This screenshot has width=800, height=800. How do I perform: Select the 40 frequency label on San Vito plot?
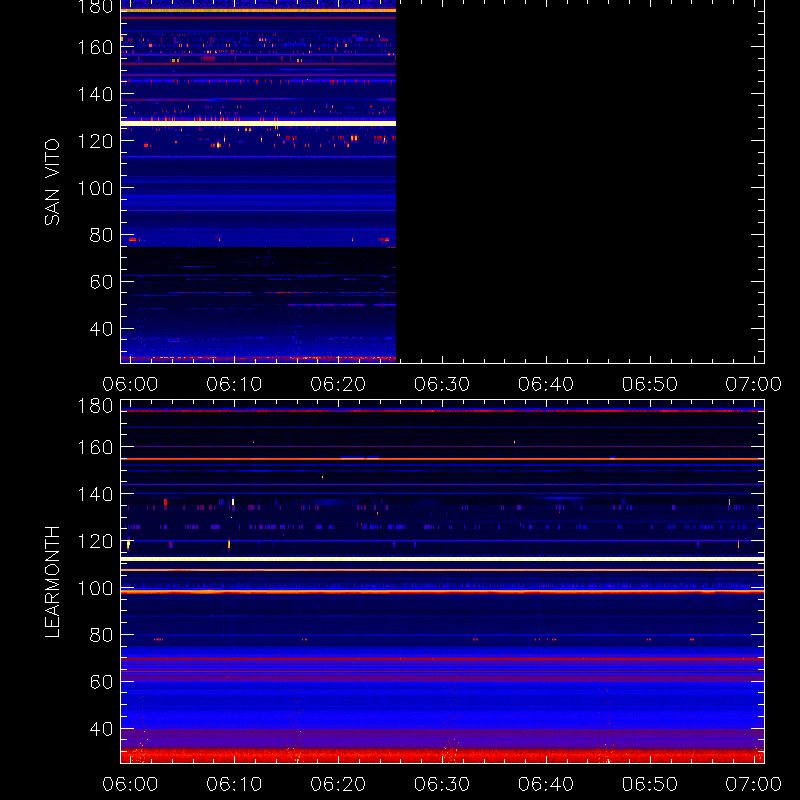coord(101,329)
